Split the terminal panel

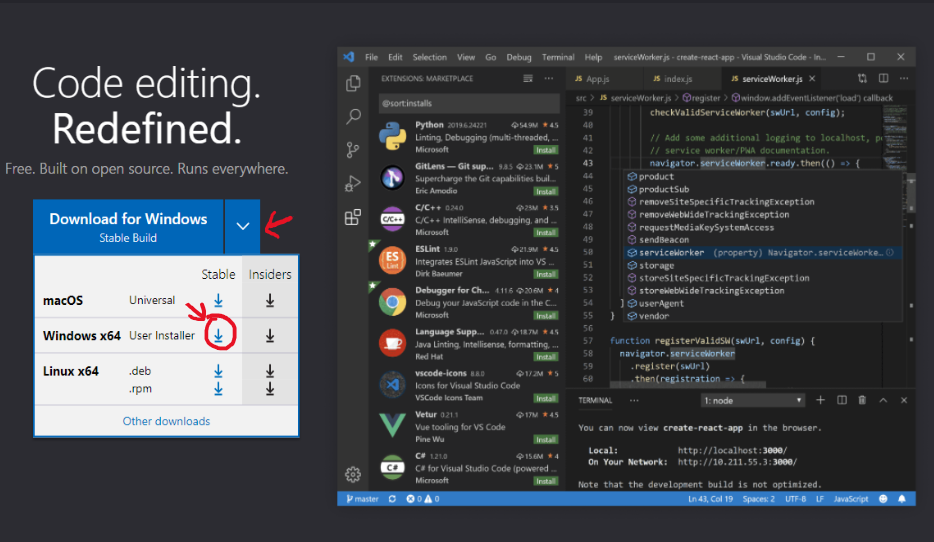842,400
